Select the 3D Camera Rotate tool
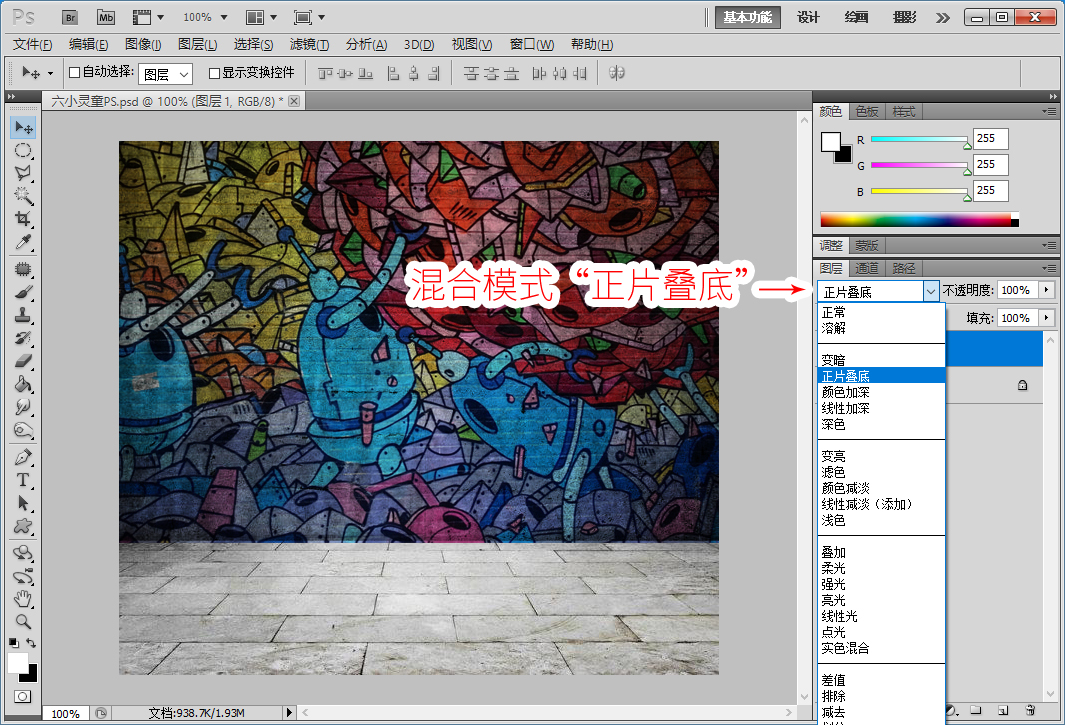 coord(23,576)
